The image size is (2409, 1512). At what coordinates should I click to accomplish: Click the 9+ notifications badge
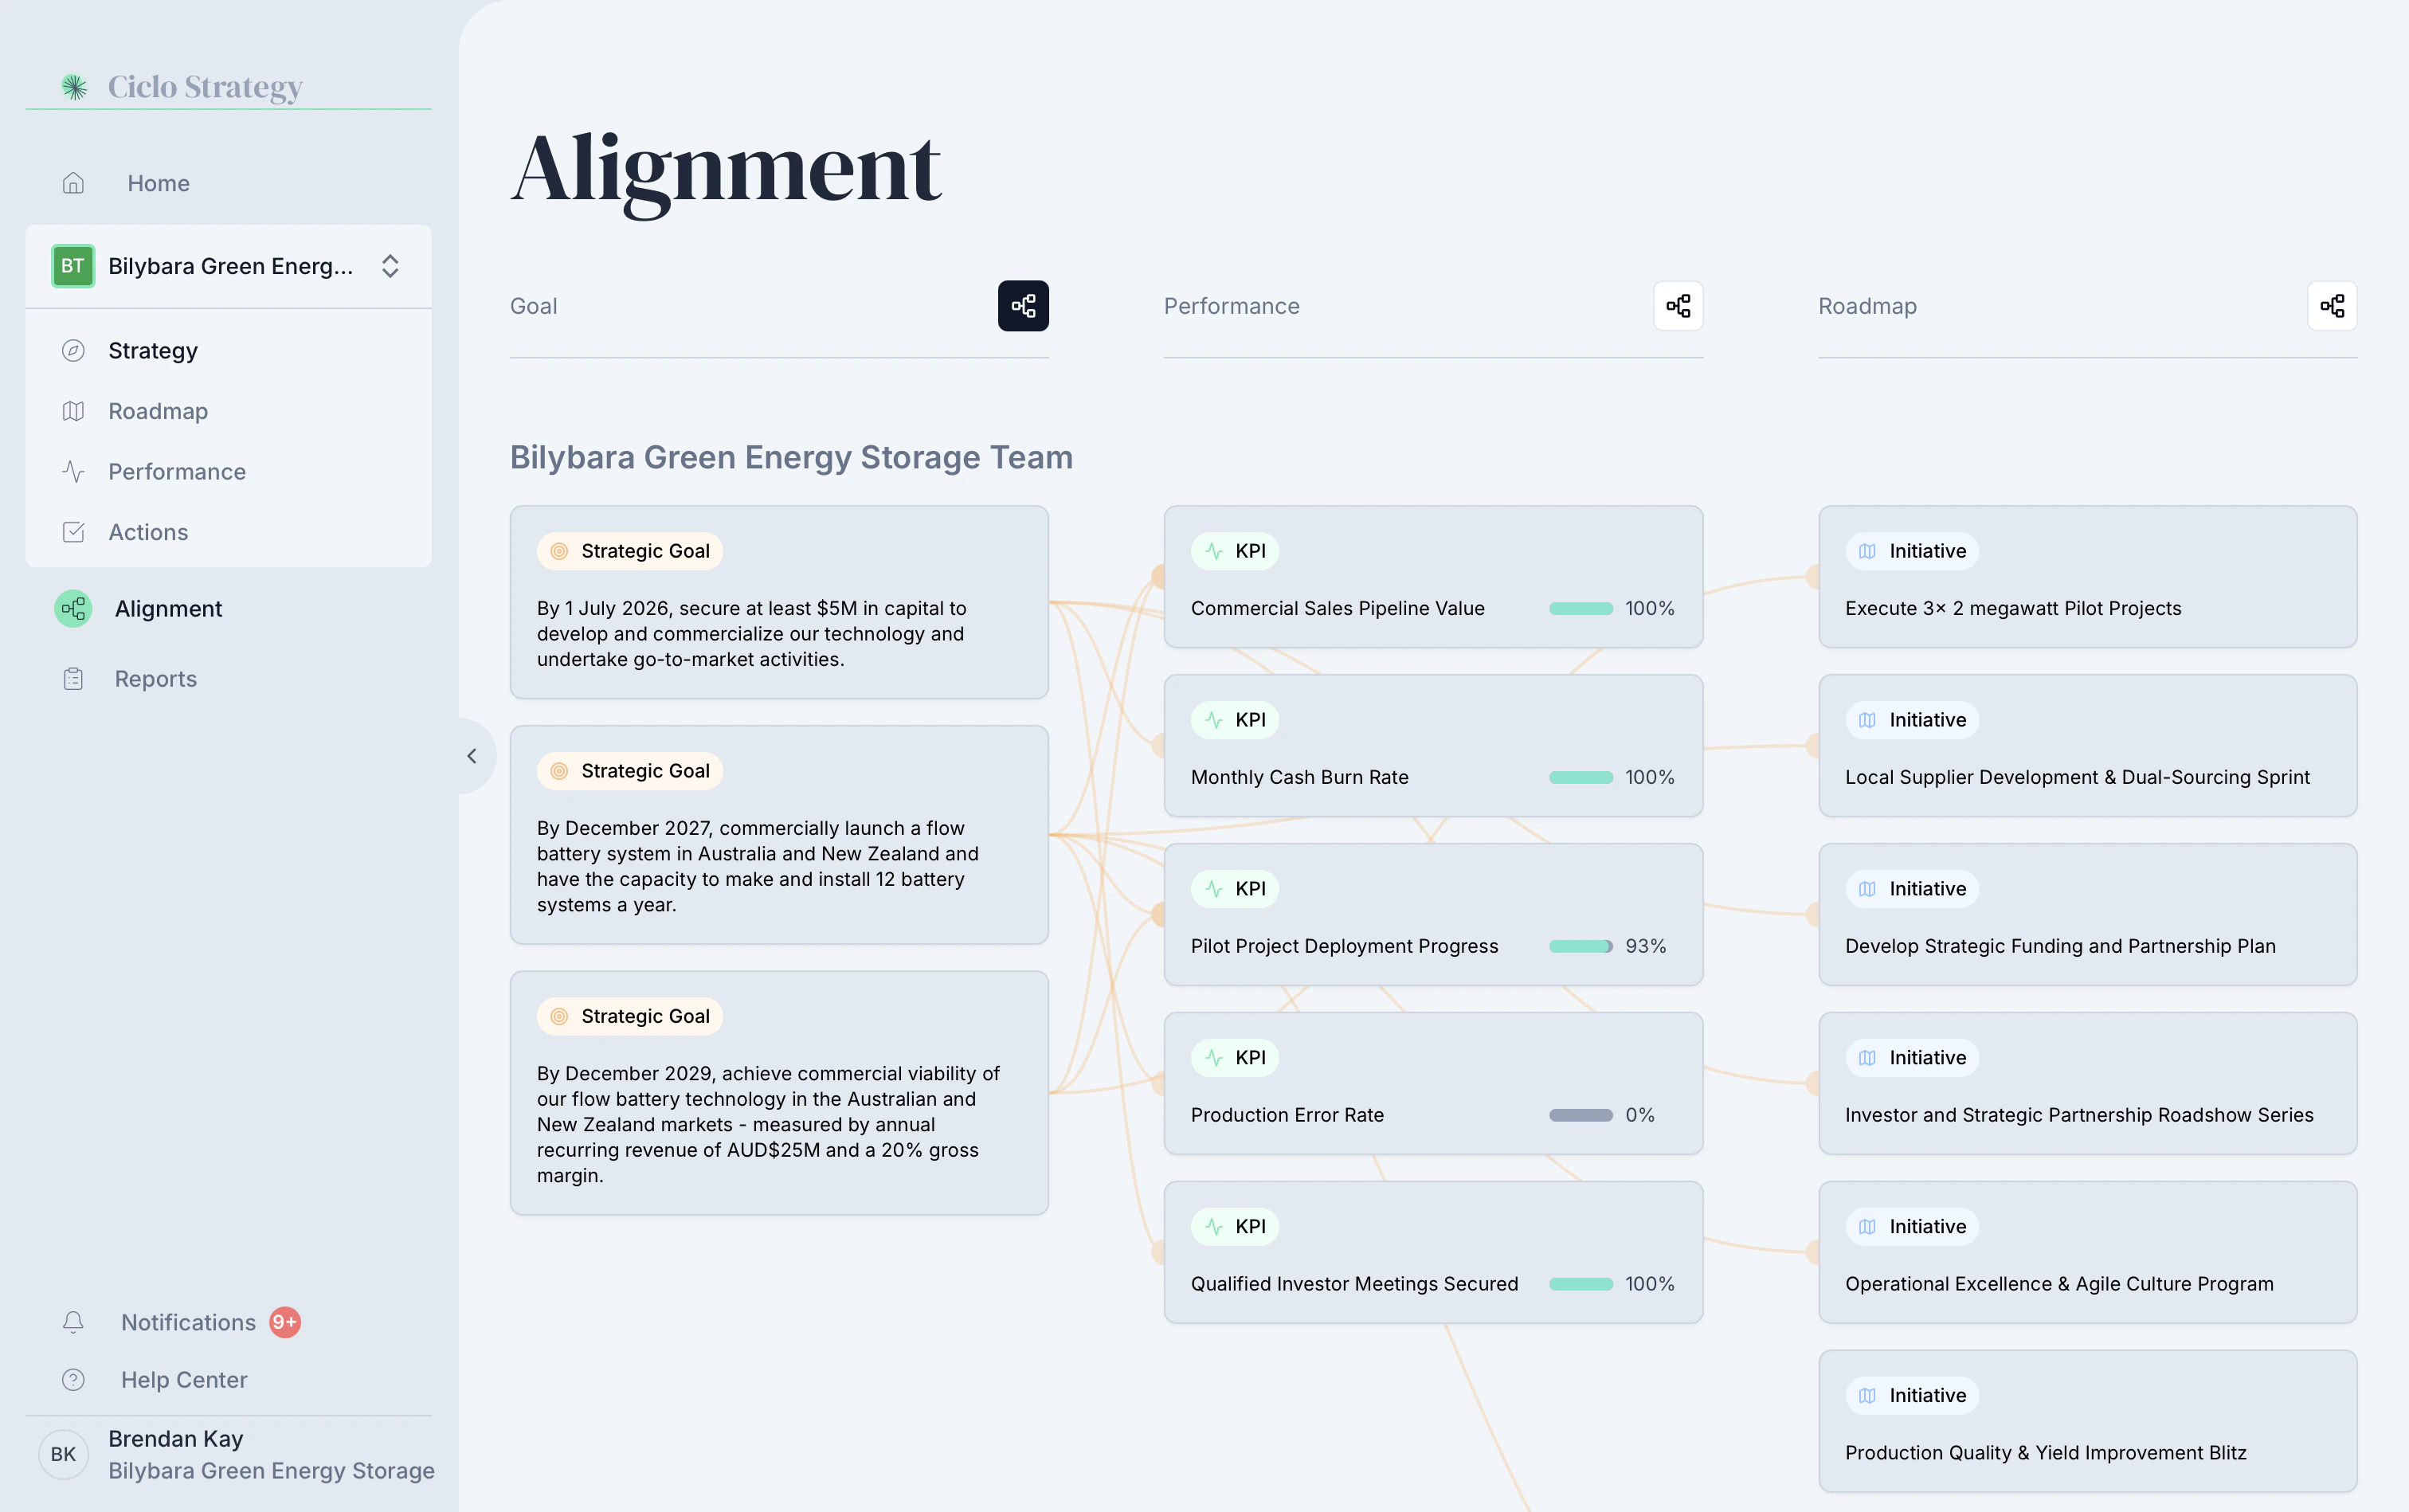pos(285,1322)
